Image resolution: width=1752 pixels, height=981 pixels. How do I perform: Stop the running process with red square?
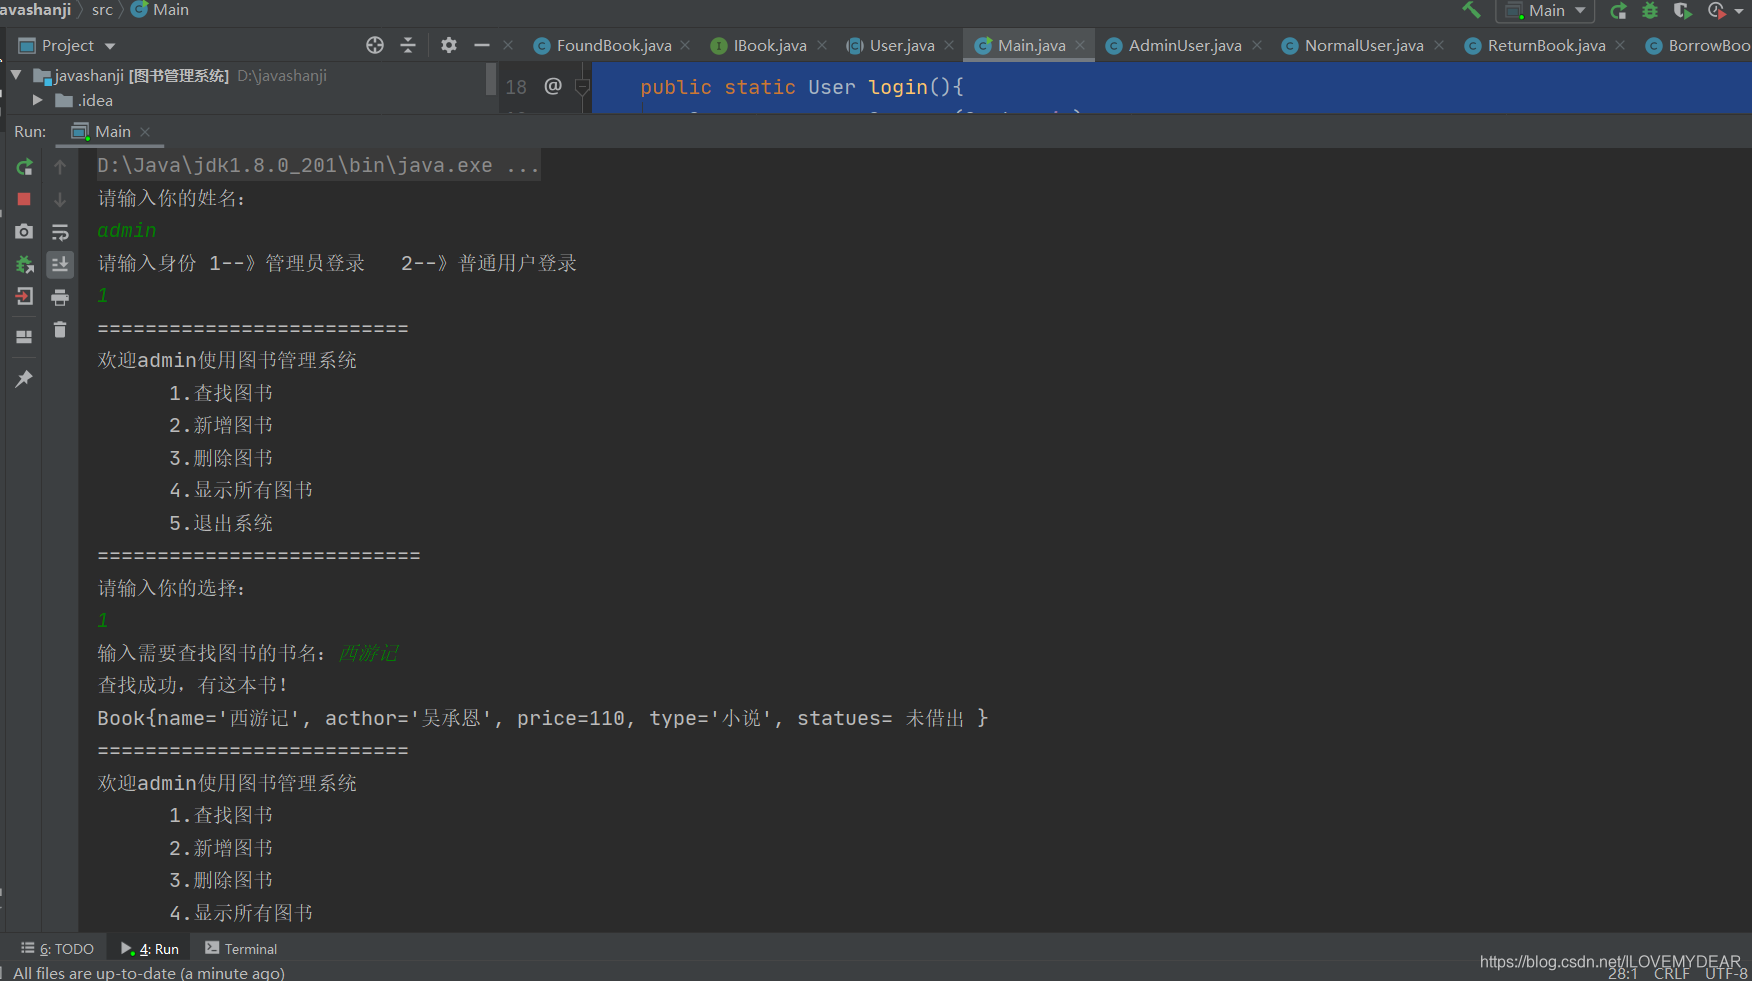coord(24,199)
